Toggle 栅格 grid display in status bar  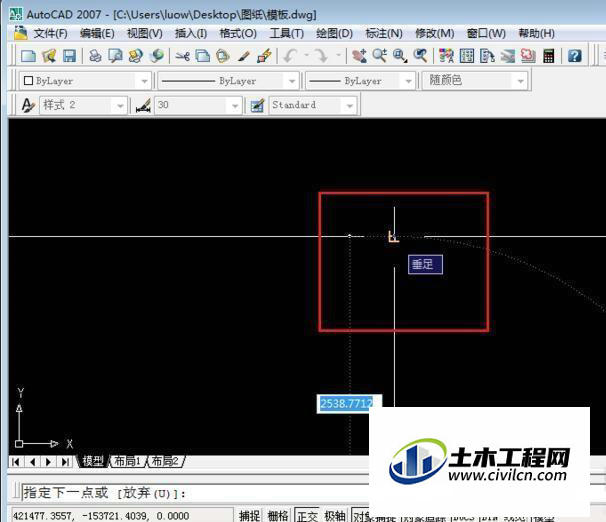(x=278, y=516)
